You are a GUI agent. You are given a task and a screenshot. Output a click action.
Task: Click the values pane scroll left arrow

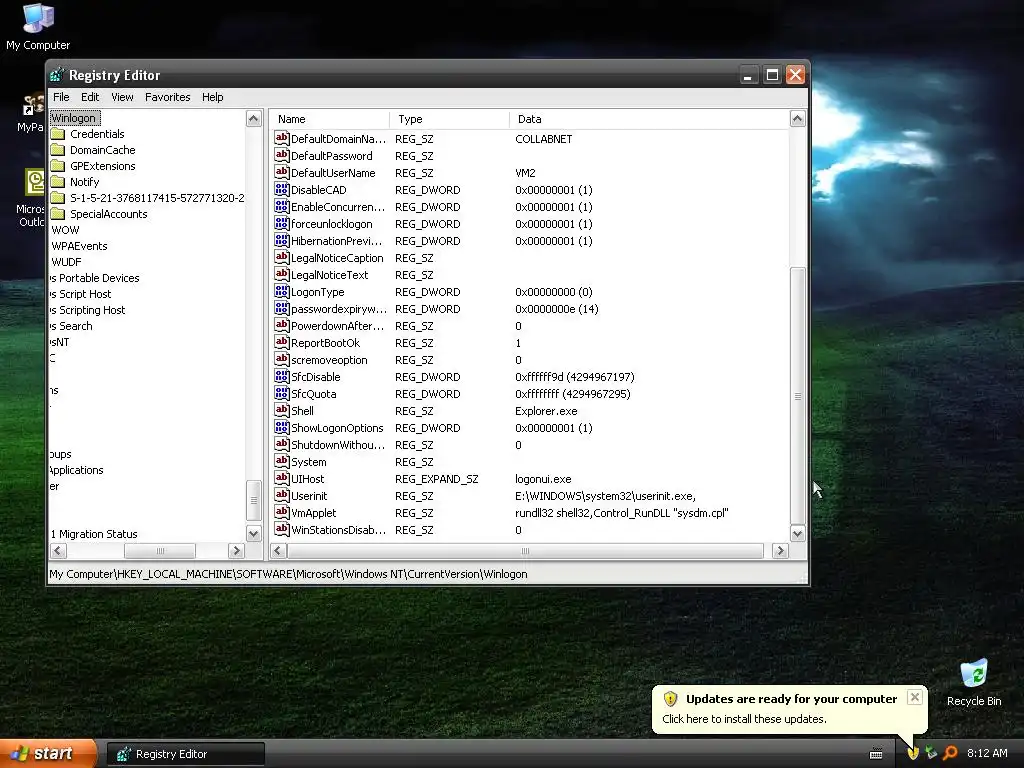[x=278, y=551]
